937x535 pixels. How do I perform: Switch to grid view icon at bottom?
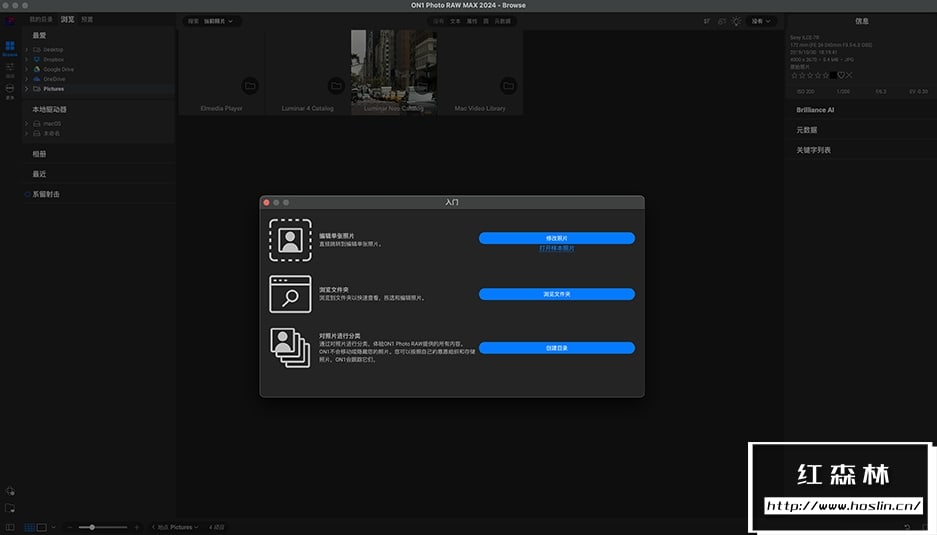29,527
